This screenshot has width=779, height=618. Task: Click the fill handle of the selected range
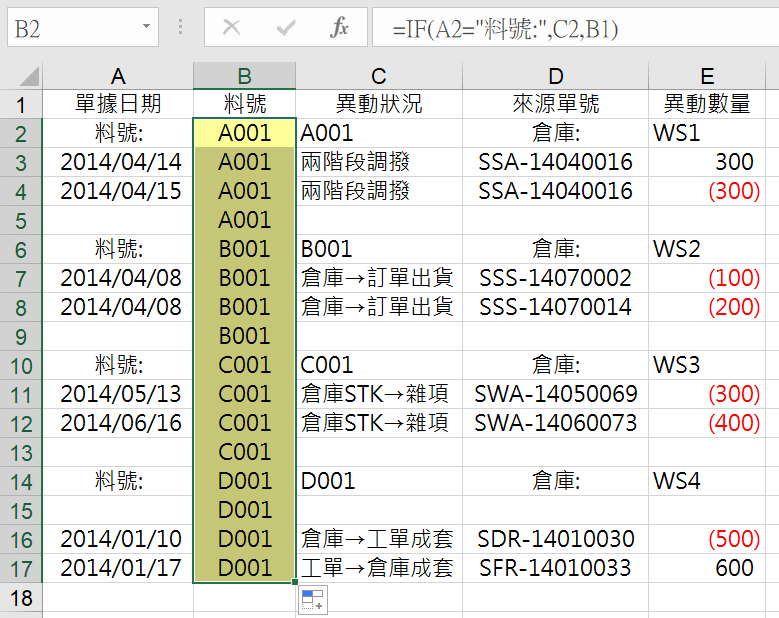[x=295, y=582]
